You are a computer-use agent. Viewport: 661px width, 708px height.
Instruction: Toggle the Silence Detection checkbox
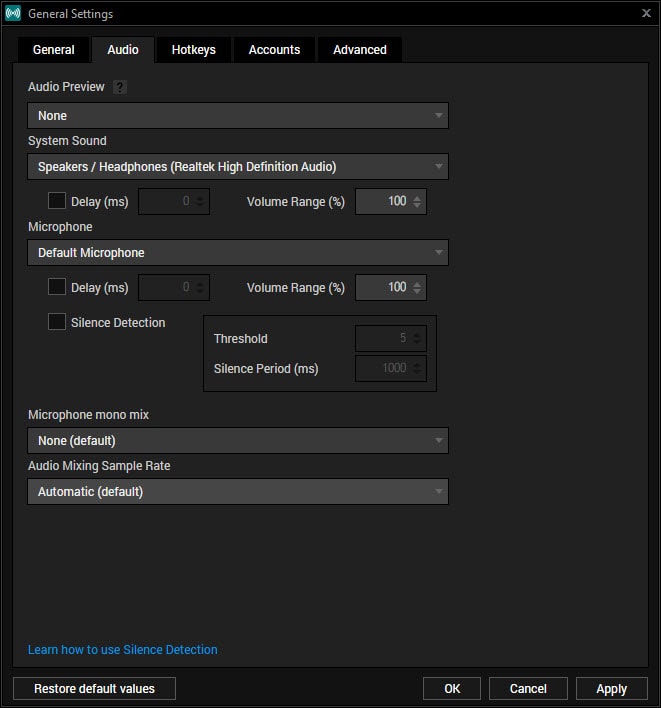[x=57, y=322]
